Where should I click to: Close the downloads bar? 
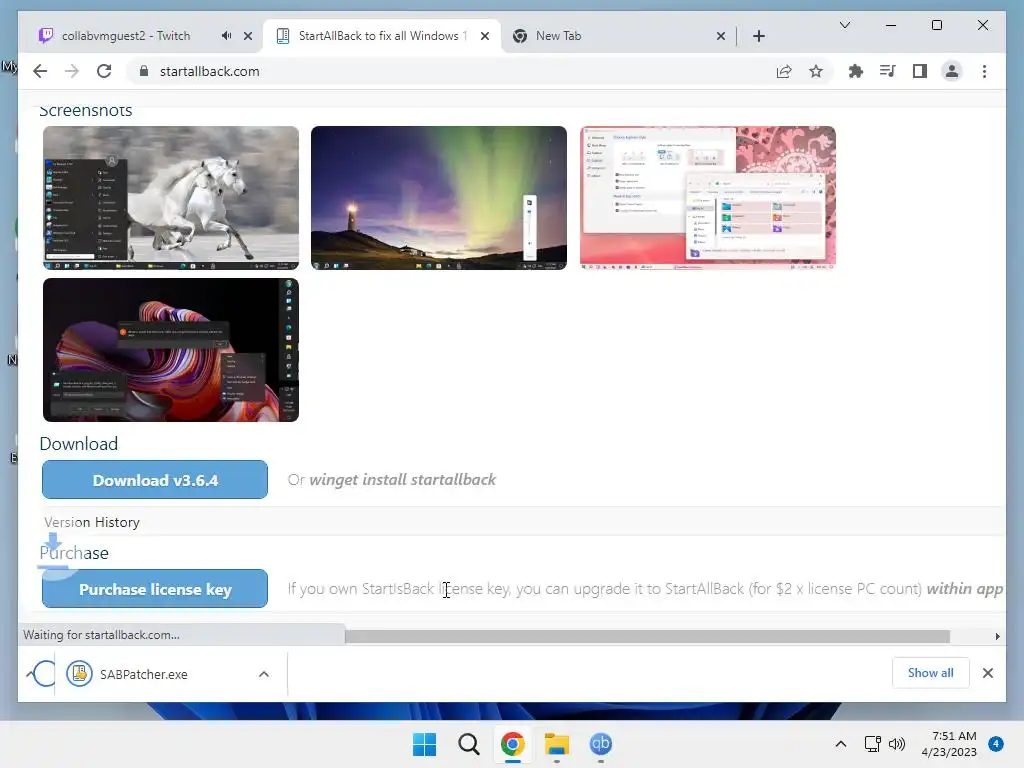(988, 673)
